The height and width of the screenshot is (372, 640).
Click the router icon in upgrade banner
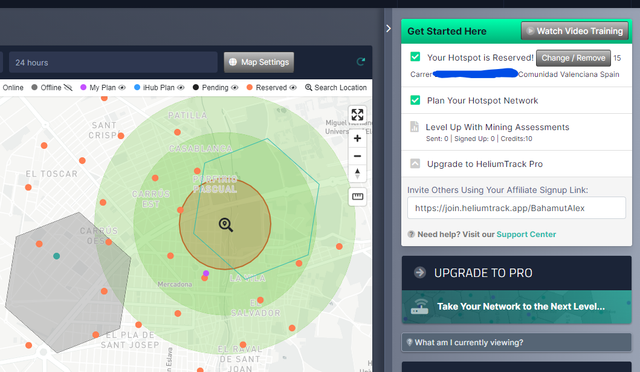point(420,307)
